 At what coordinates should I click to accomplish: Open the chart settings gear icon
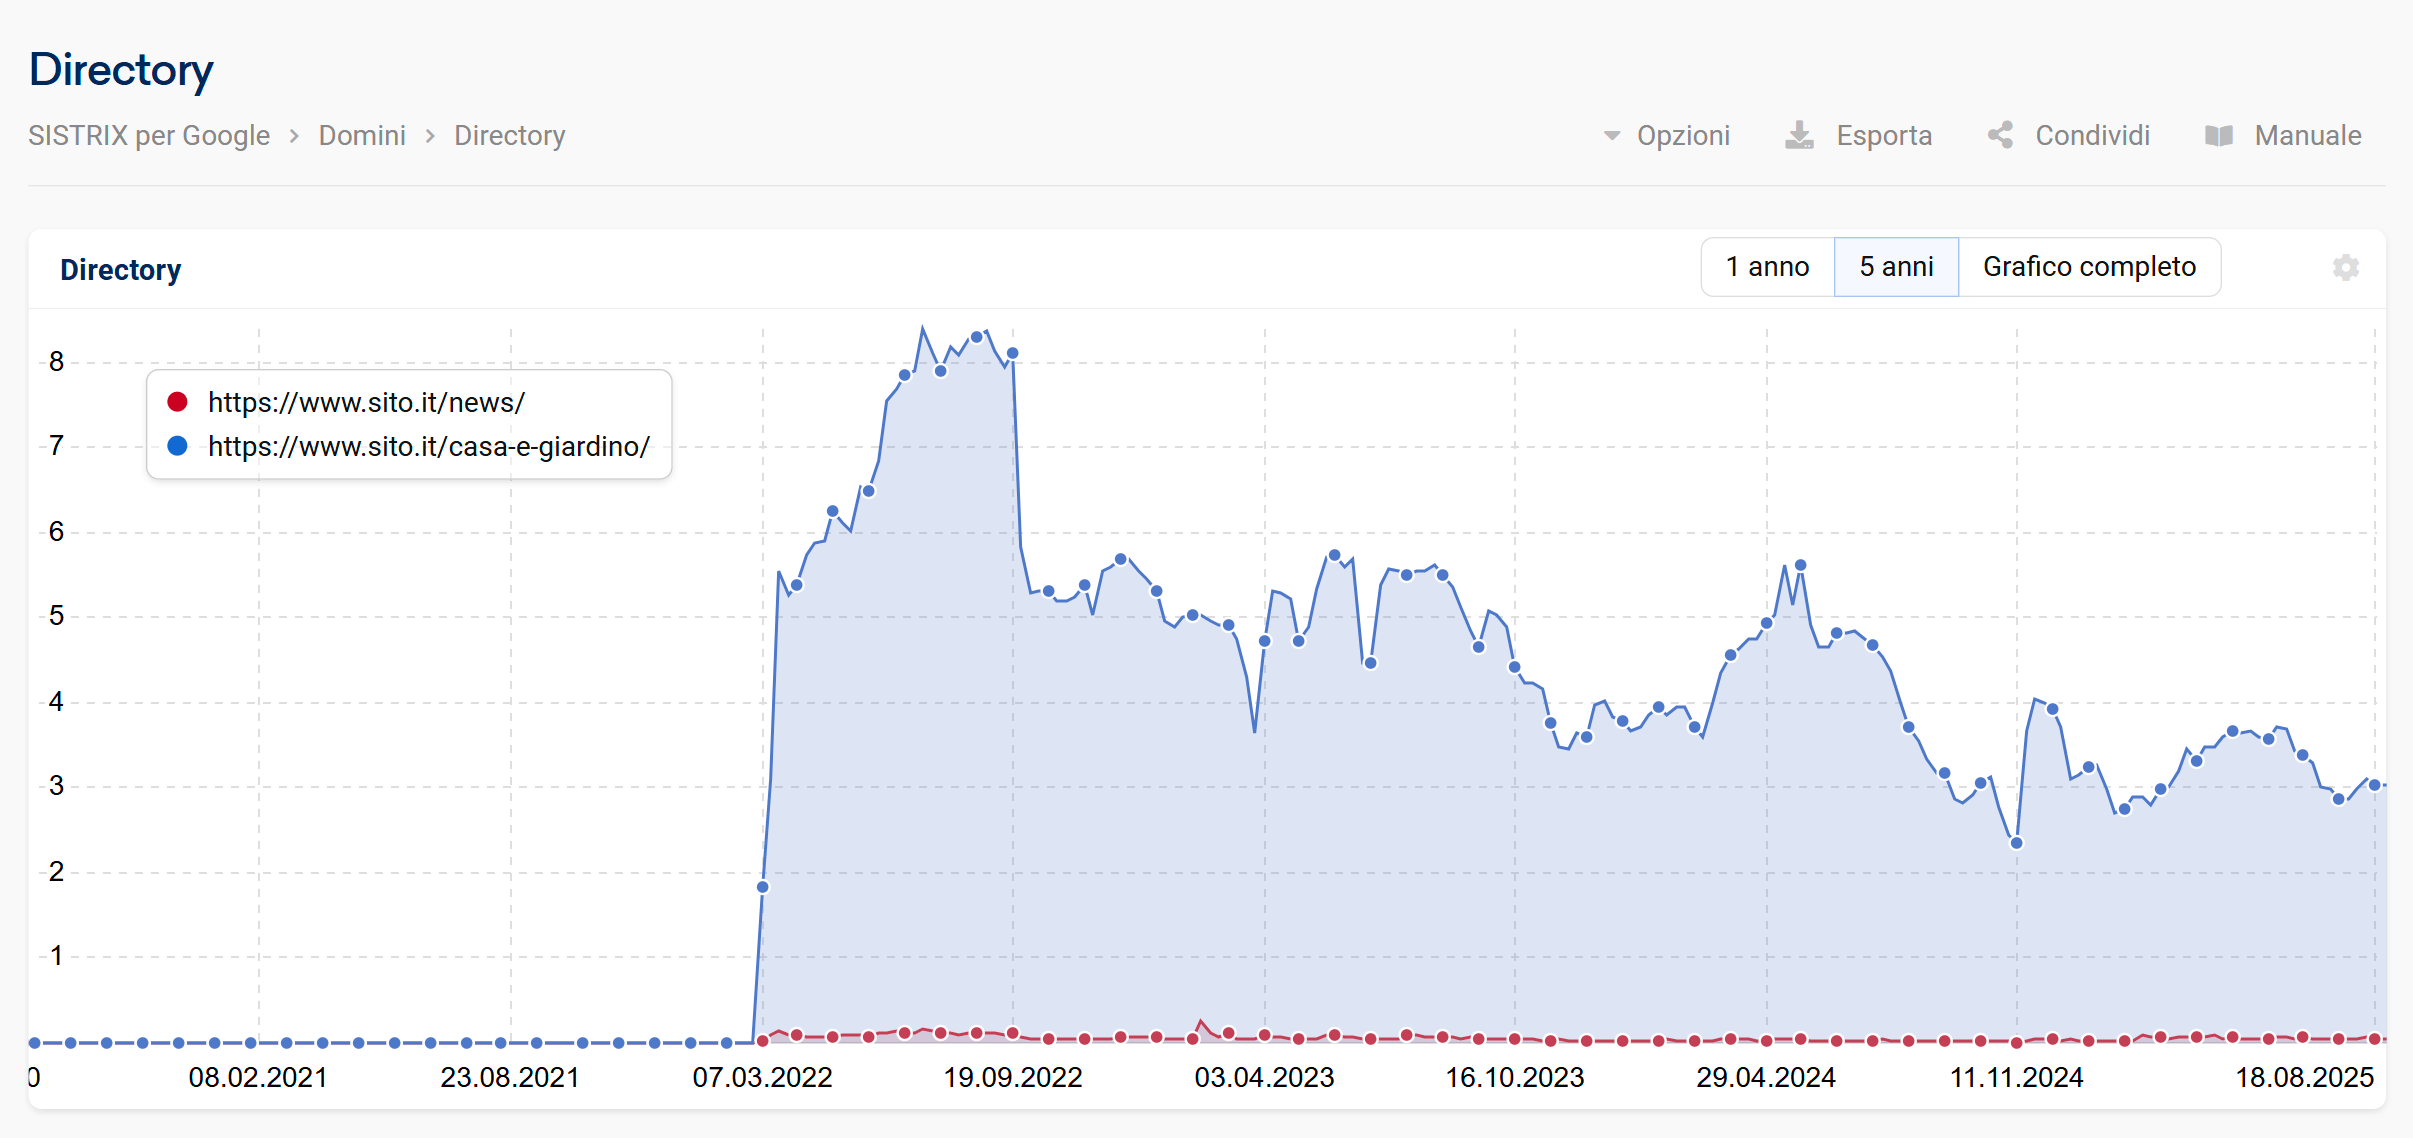[2345, 267]
